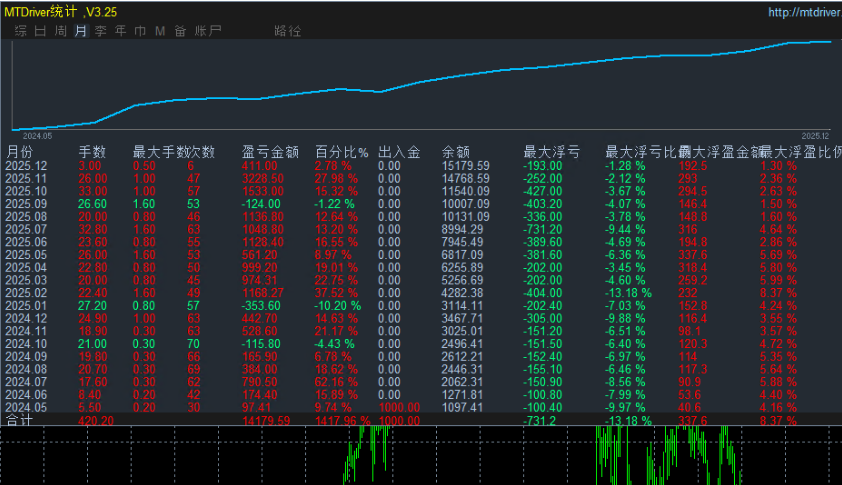Viewport: 842px width, 485px height.
Task: Switch to the 季 (quarterly) tab
Action: pyautogui.click(x=100, y=31)
